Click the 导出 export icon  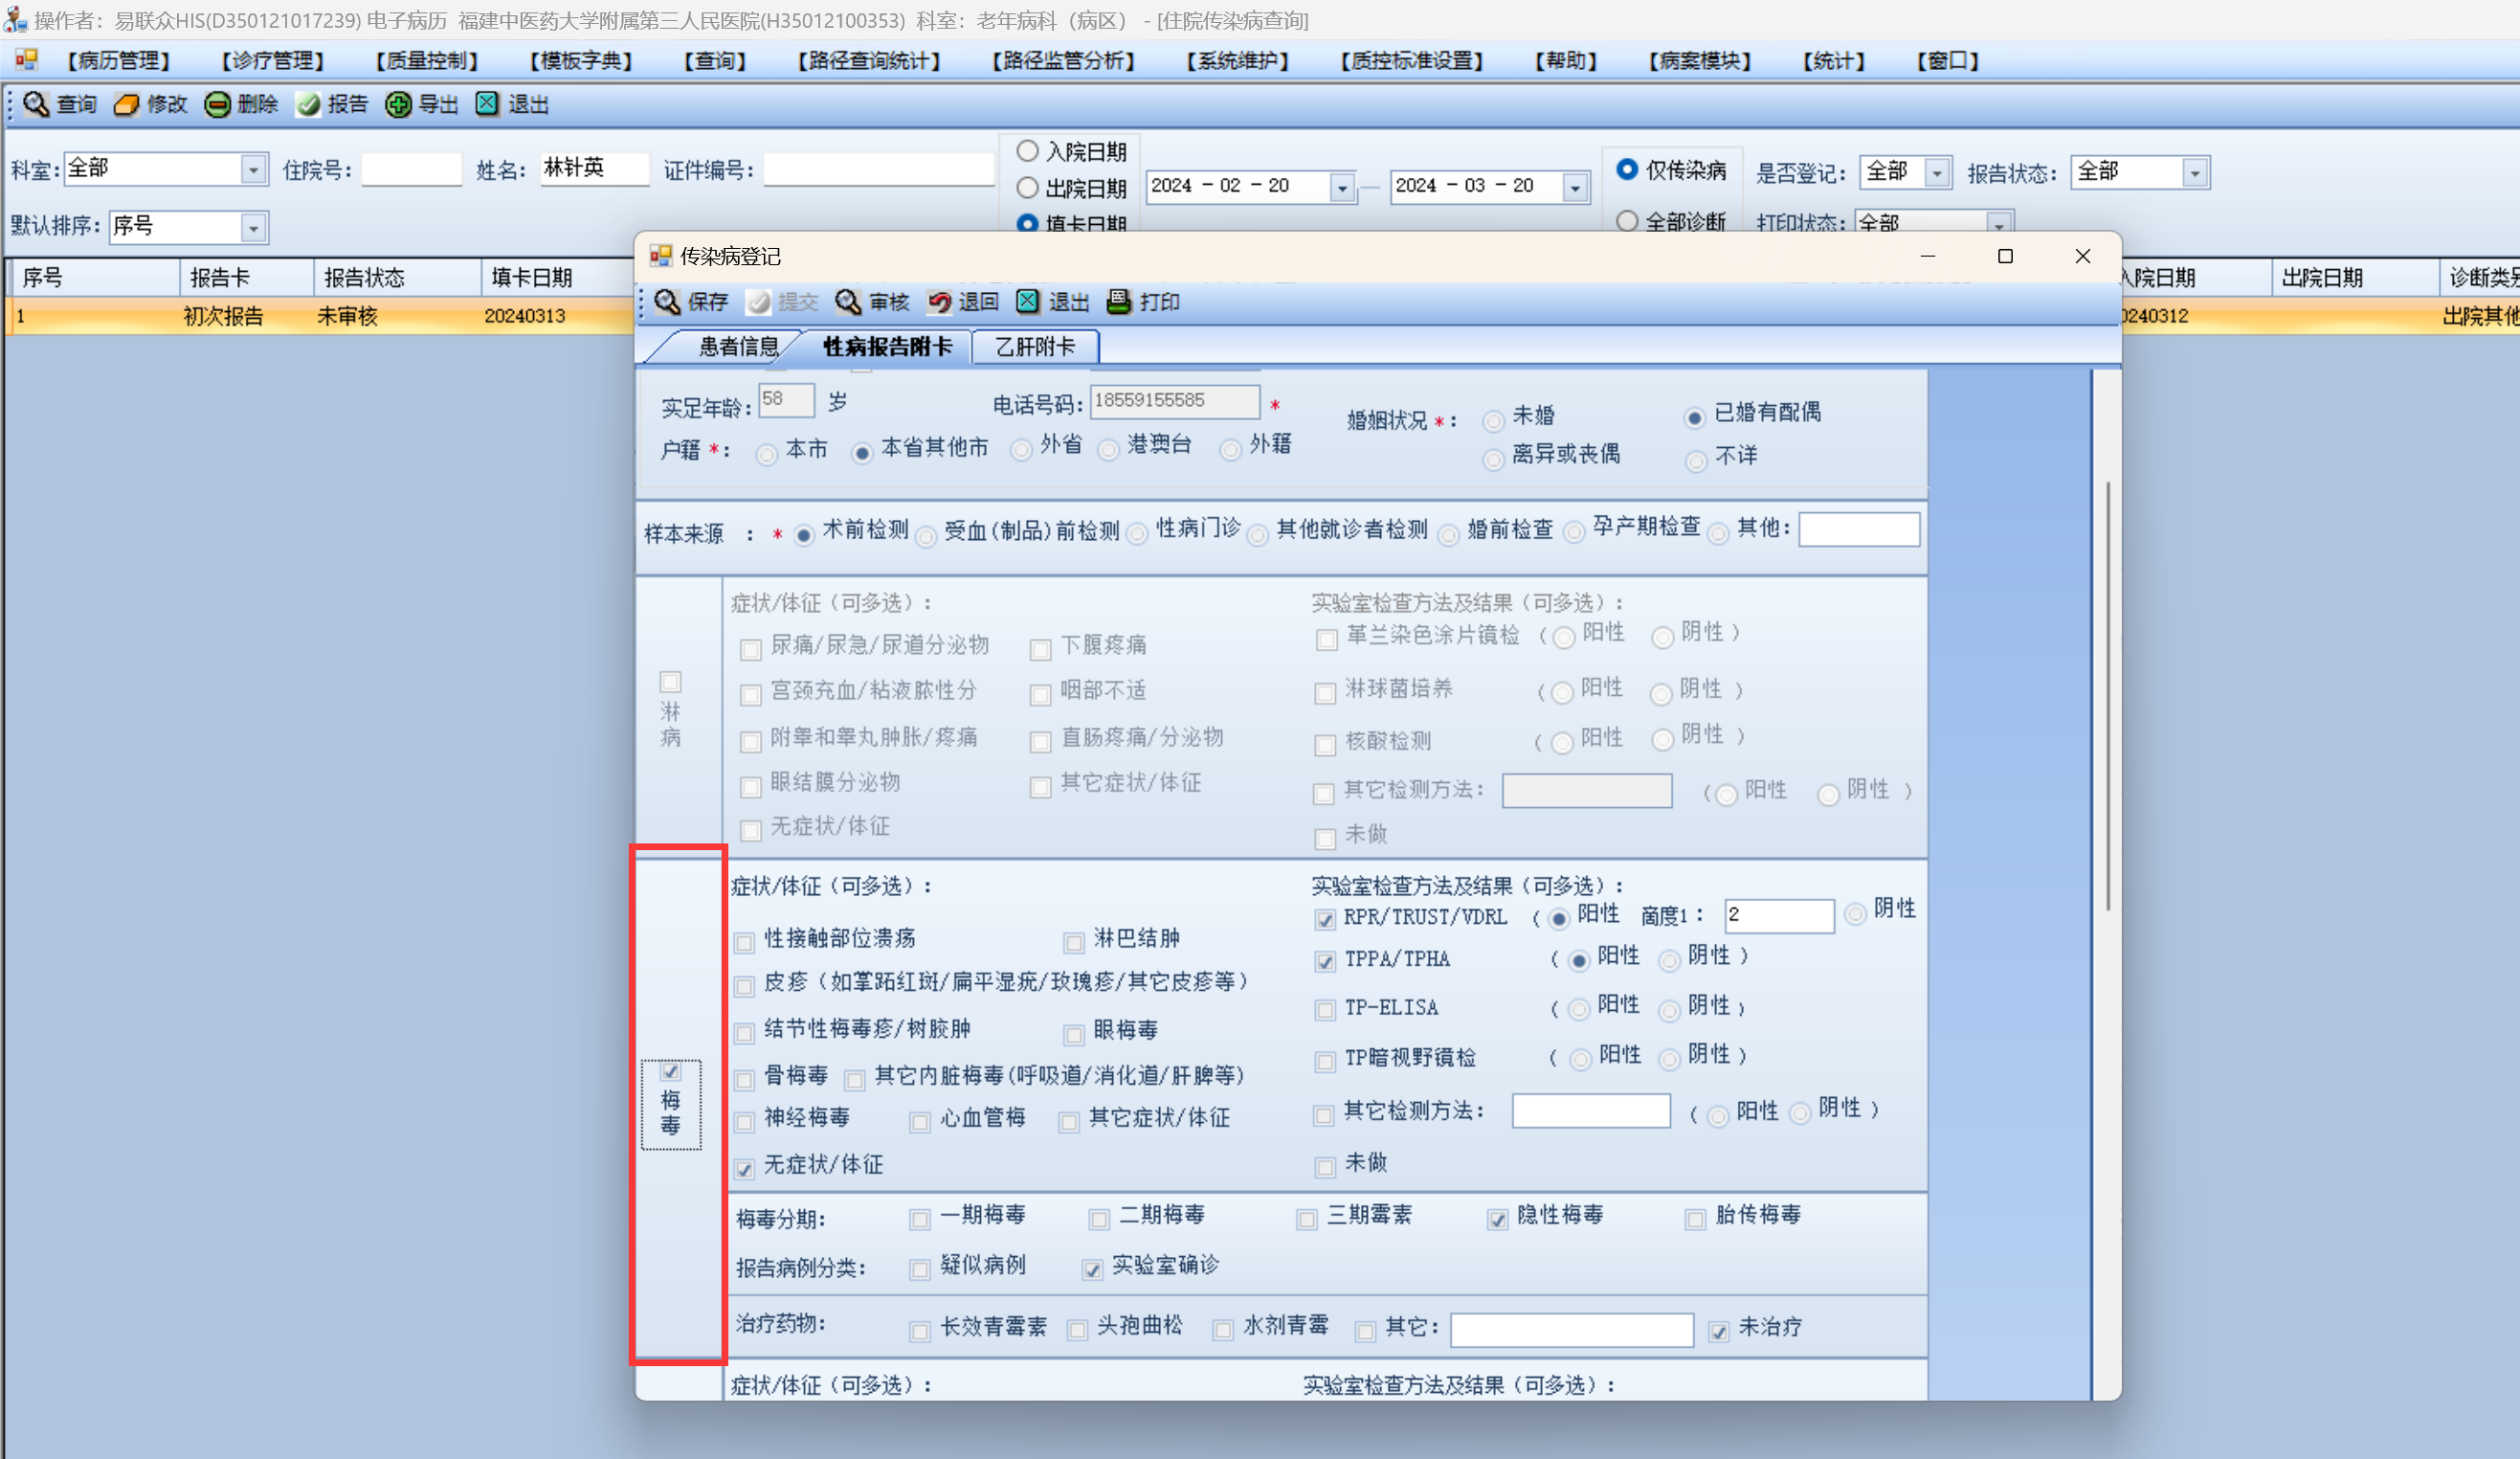pyautogui.click(x=398, y=104)
